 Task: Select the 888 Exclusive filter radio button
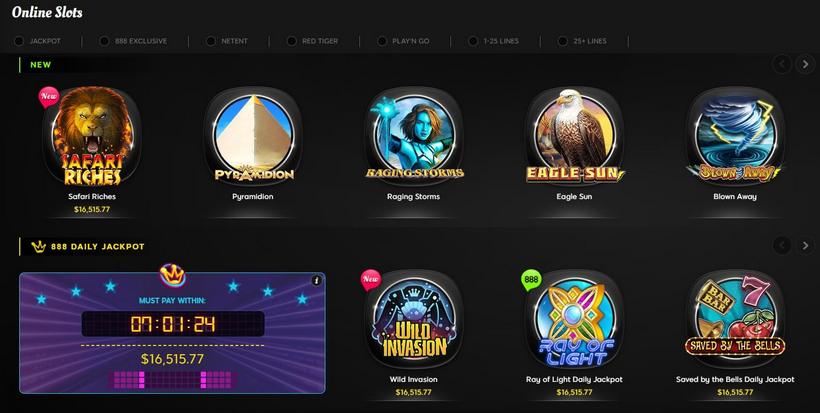tap(104, 41)
